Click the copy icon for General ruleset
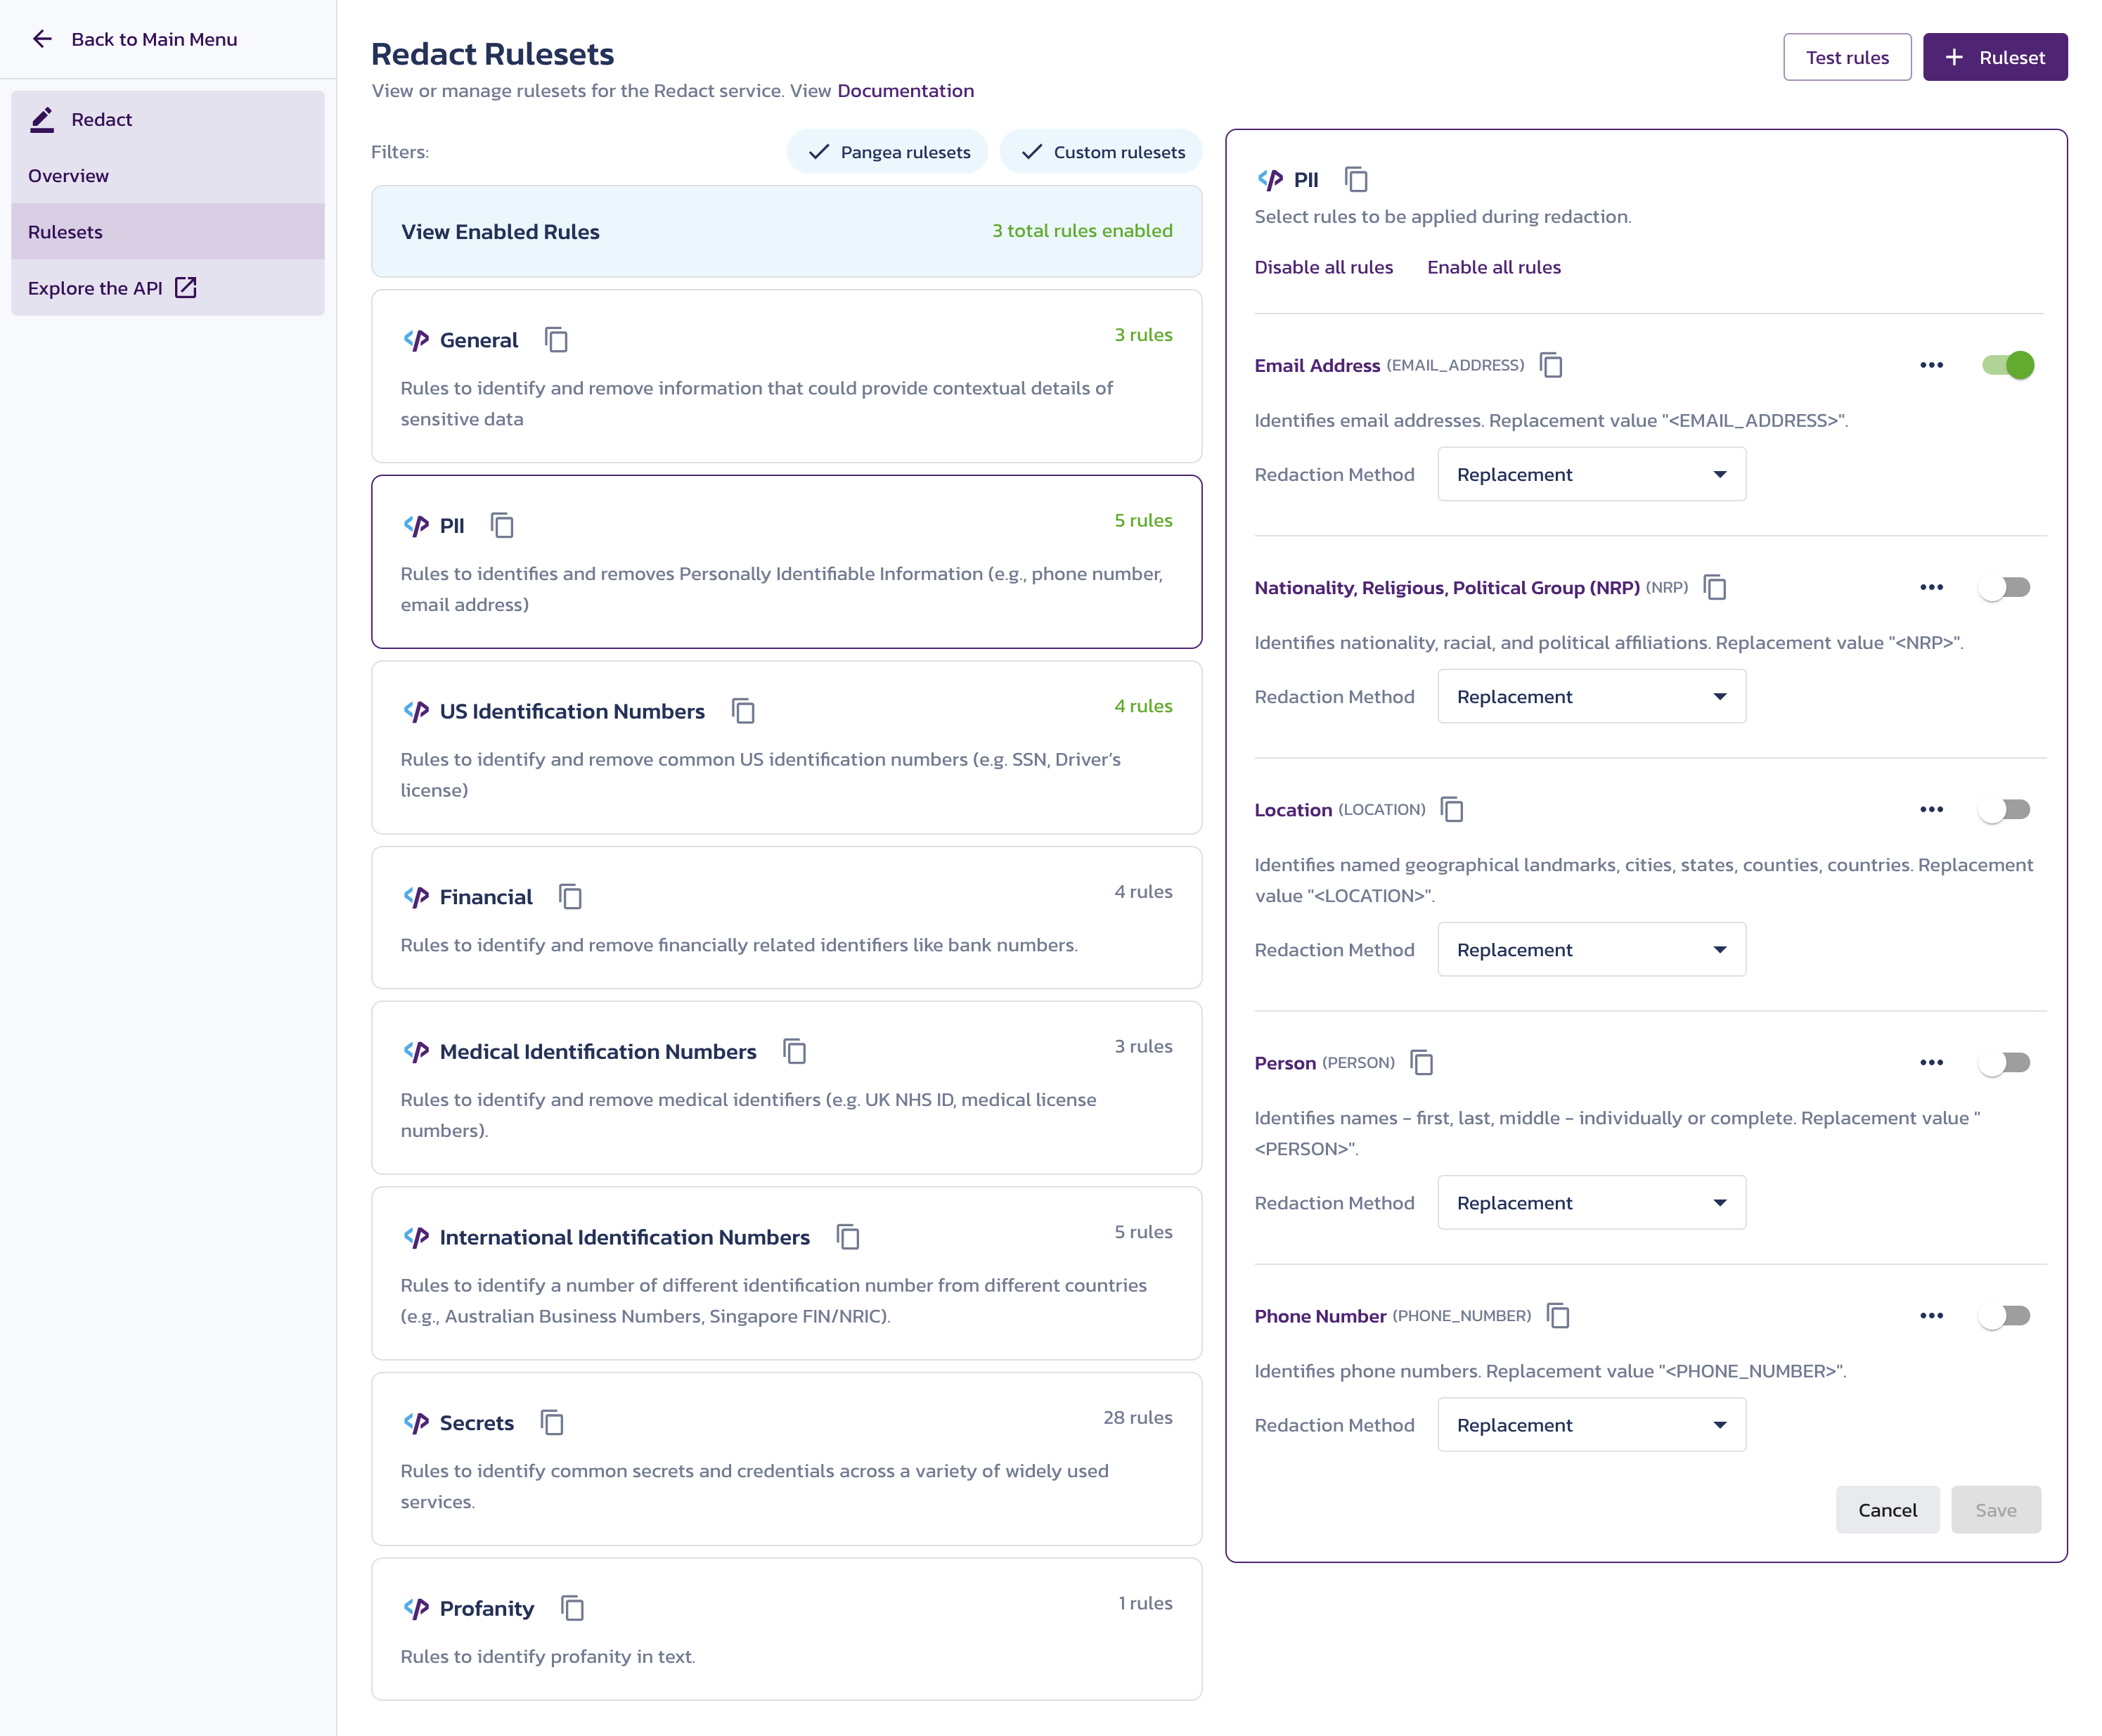Screen dimensions: 2102x1736 [555, 339]
